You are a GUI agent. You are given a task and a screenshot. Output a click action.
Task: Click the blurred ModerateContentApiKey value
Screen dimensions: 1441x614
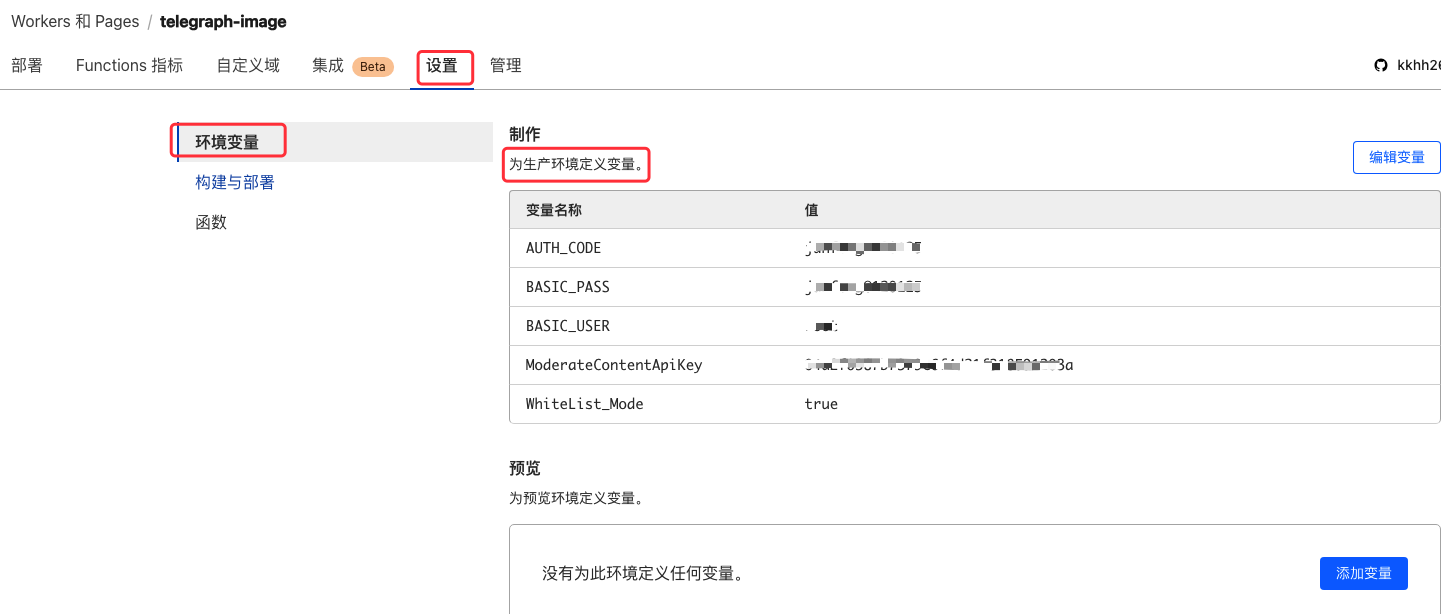point(939,365)
